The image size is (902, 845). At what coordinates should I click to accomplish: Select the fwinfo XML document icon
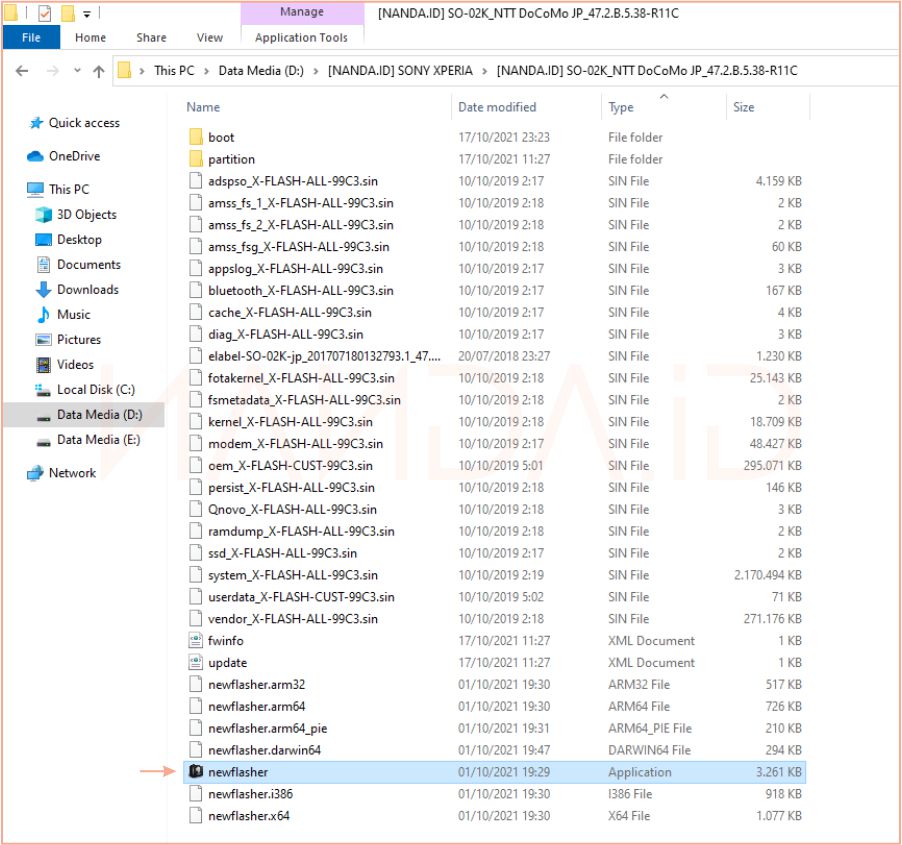pos(196,641)
